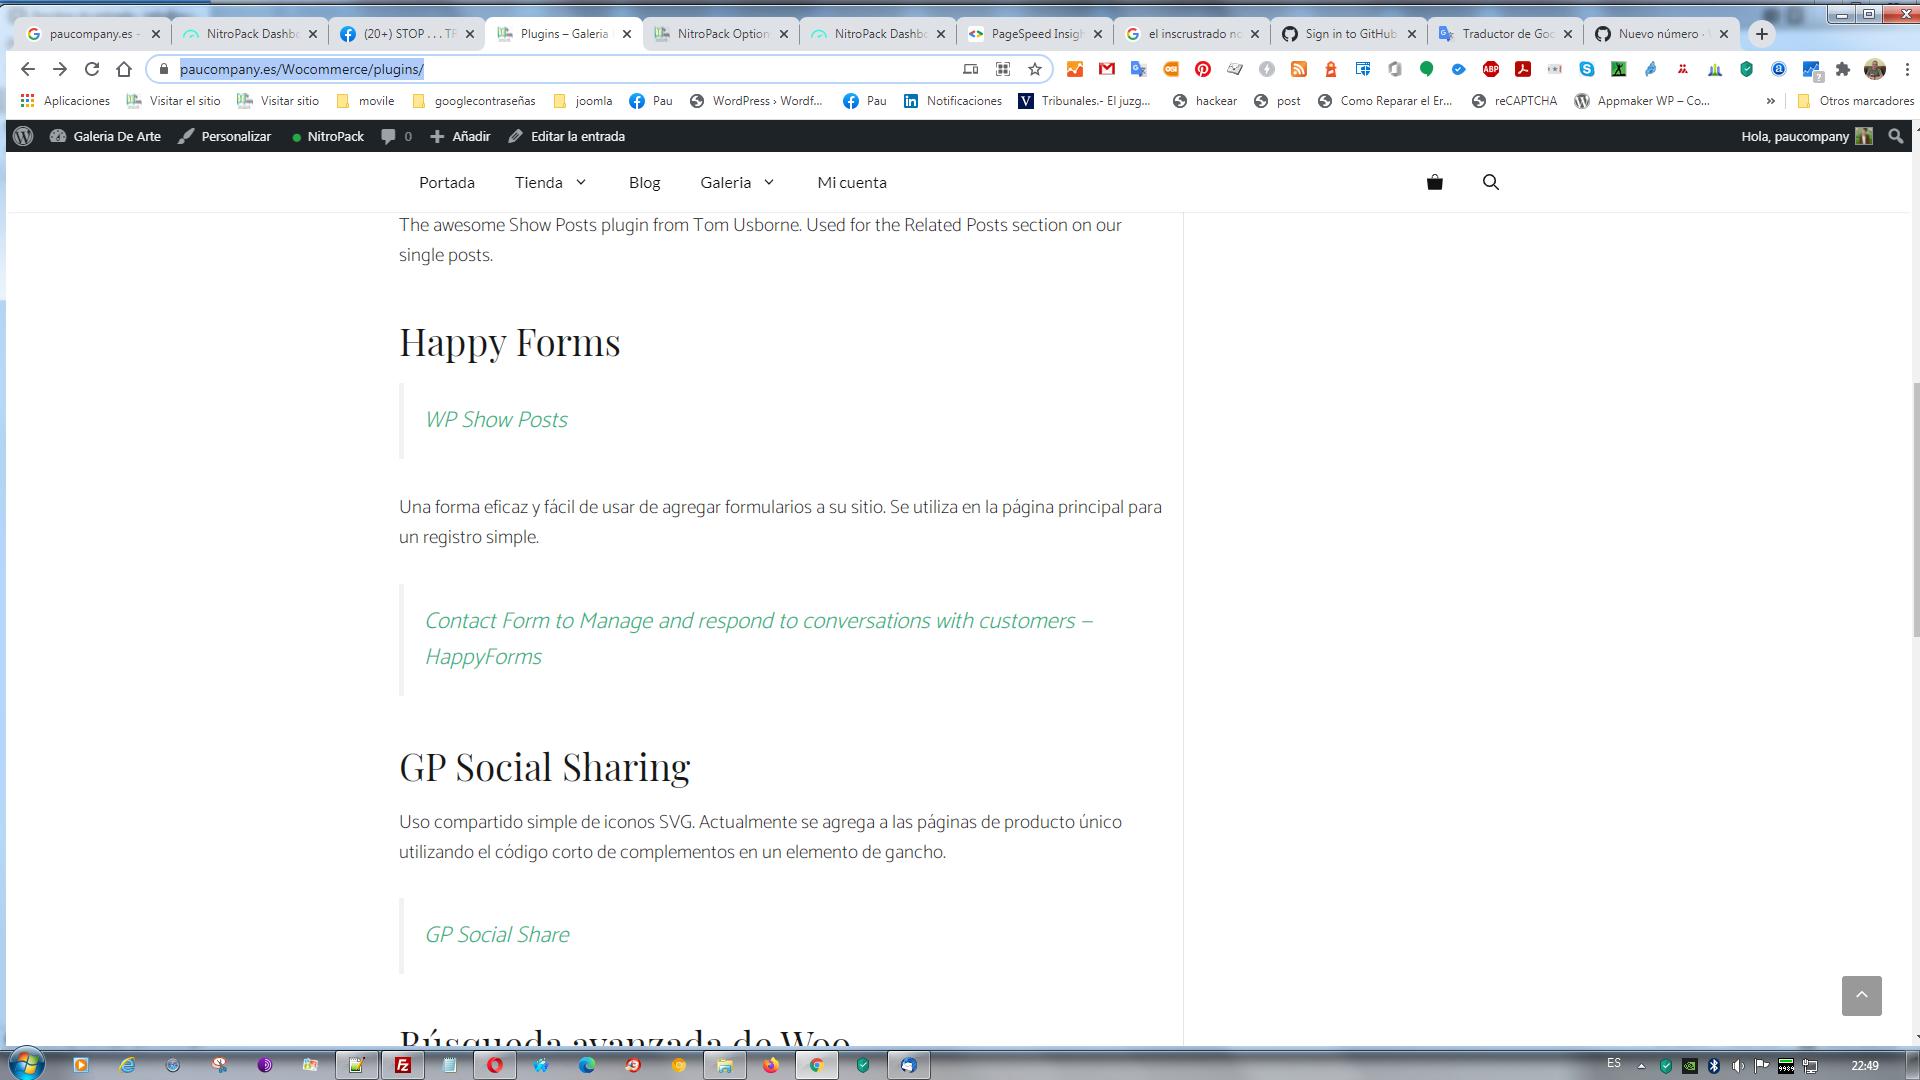Screen dimensions: 1920x1080
Task: Click the scroll back to top button
Action: click(x=1861, y=996)
